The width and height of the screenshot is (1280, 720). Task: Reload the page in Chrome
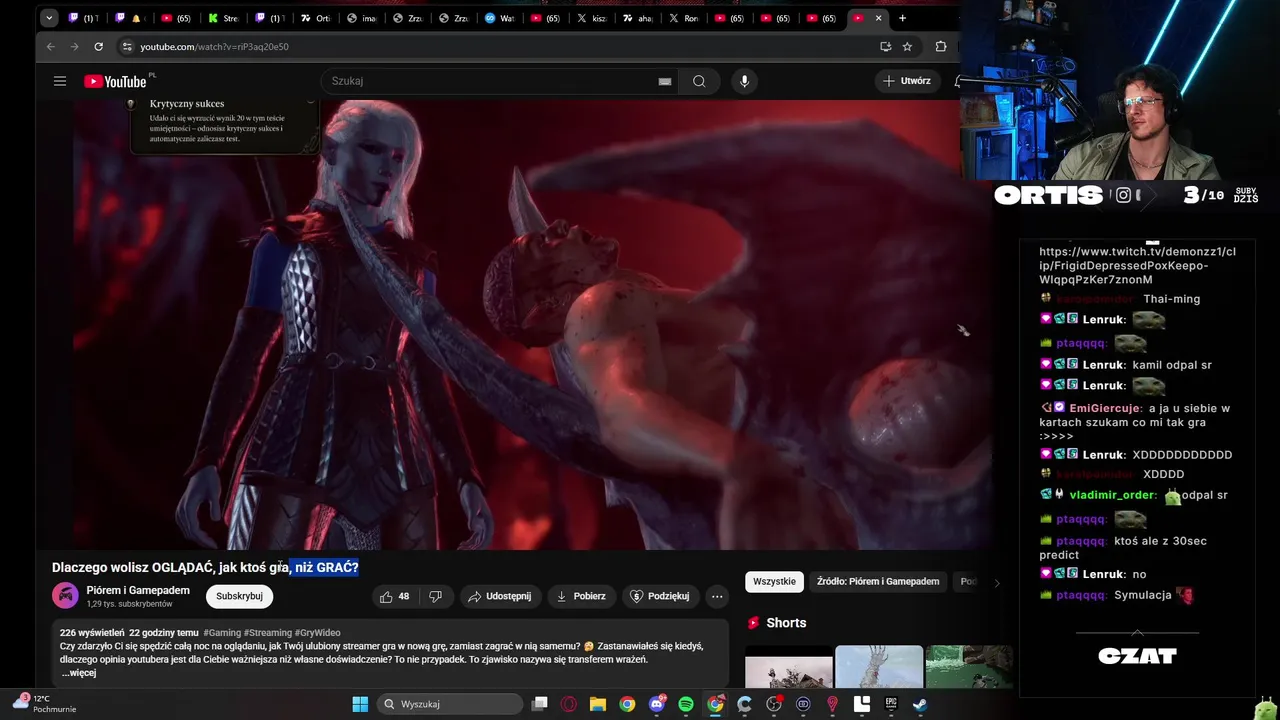point(98,46)
